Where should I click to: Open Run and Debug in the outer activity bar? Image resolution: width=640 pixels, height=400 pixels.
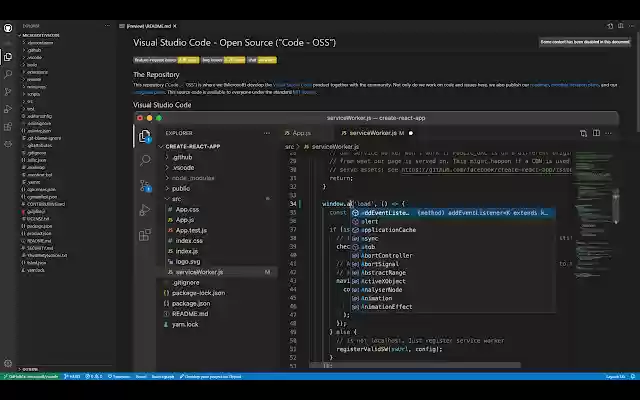point(8,109)
